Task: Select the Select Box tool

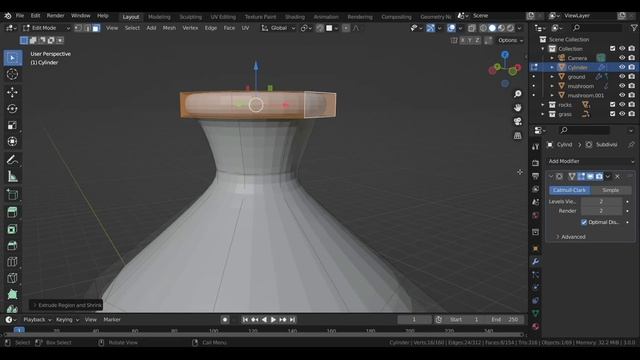Action: (12, 58)
